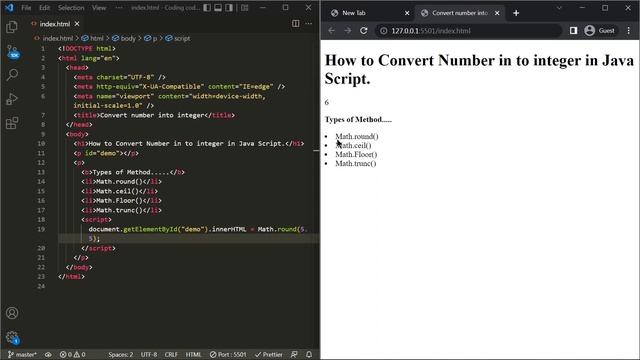Open the browser tab search chevron
Viewport: 640px width, 360px height.
click(x=559, y=8)
